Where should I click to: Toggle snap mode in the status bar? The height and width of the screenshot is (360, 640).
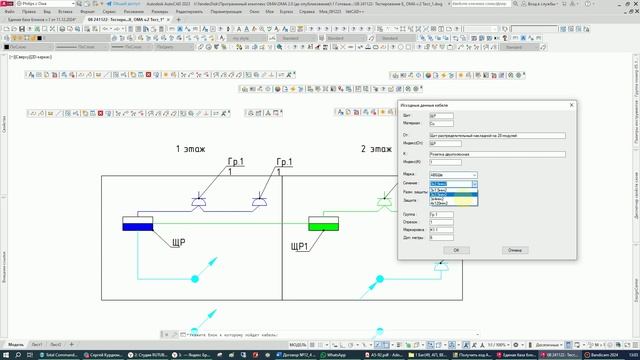tap(320, 345)
